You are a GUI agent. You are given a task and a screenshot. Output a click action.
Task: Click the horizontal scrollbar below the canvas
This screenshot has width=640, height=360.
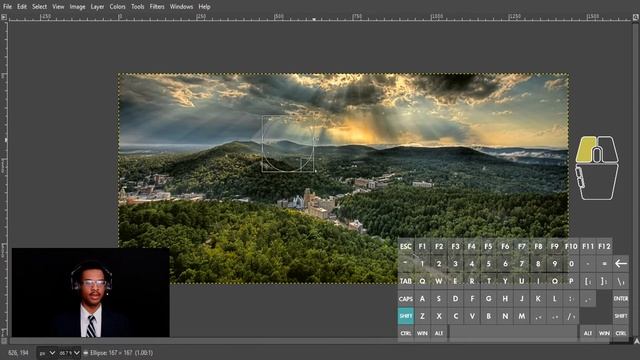pos(320,340)
